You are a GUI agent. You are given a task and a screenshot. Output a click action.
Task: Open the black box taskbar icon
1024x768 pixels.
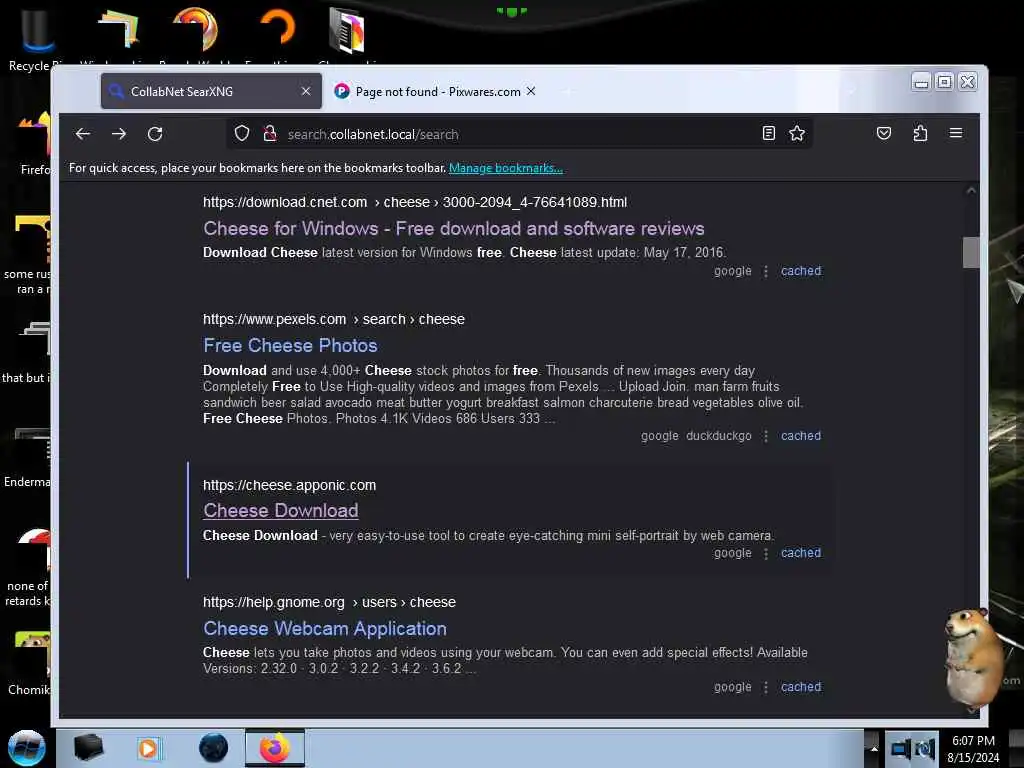pos(88,748)
